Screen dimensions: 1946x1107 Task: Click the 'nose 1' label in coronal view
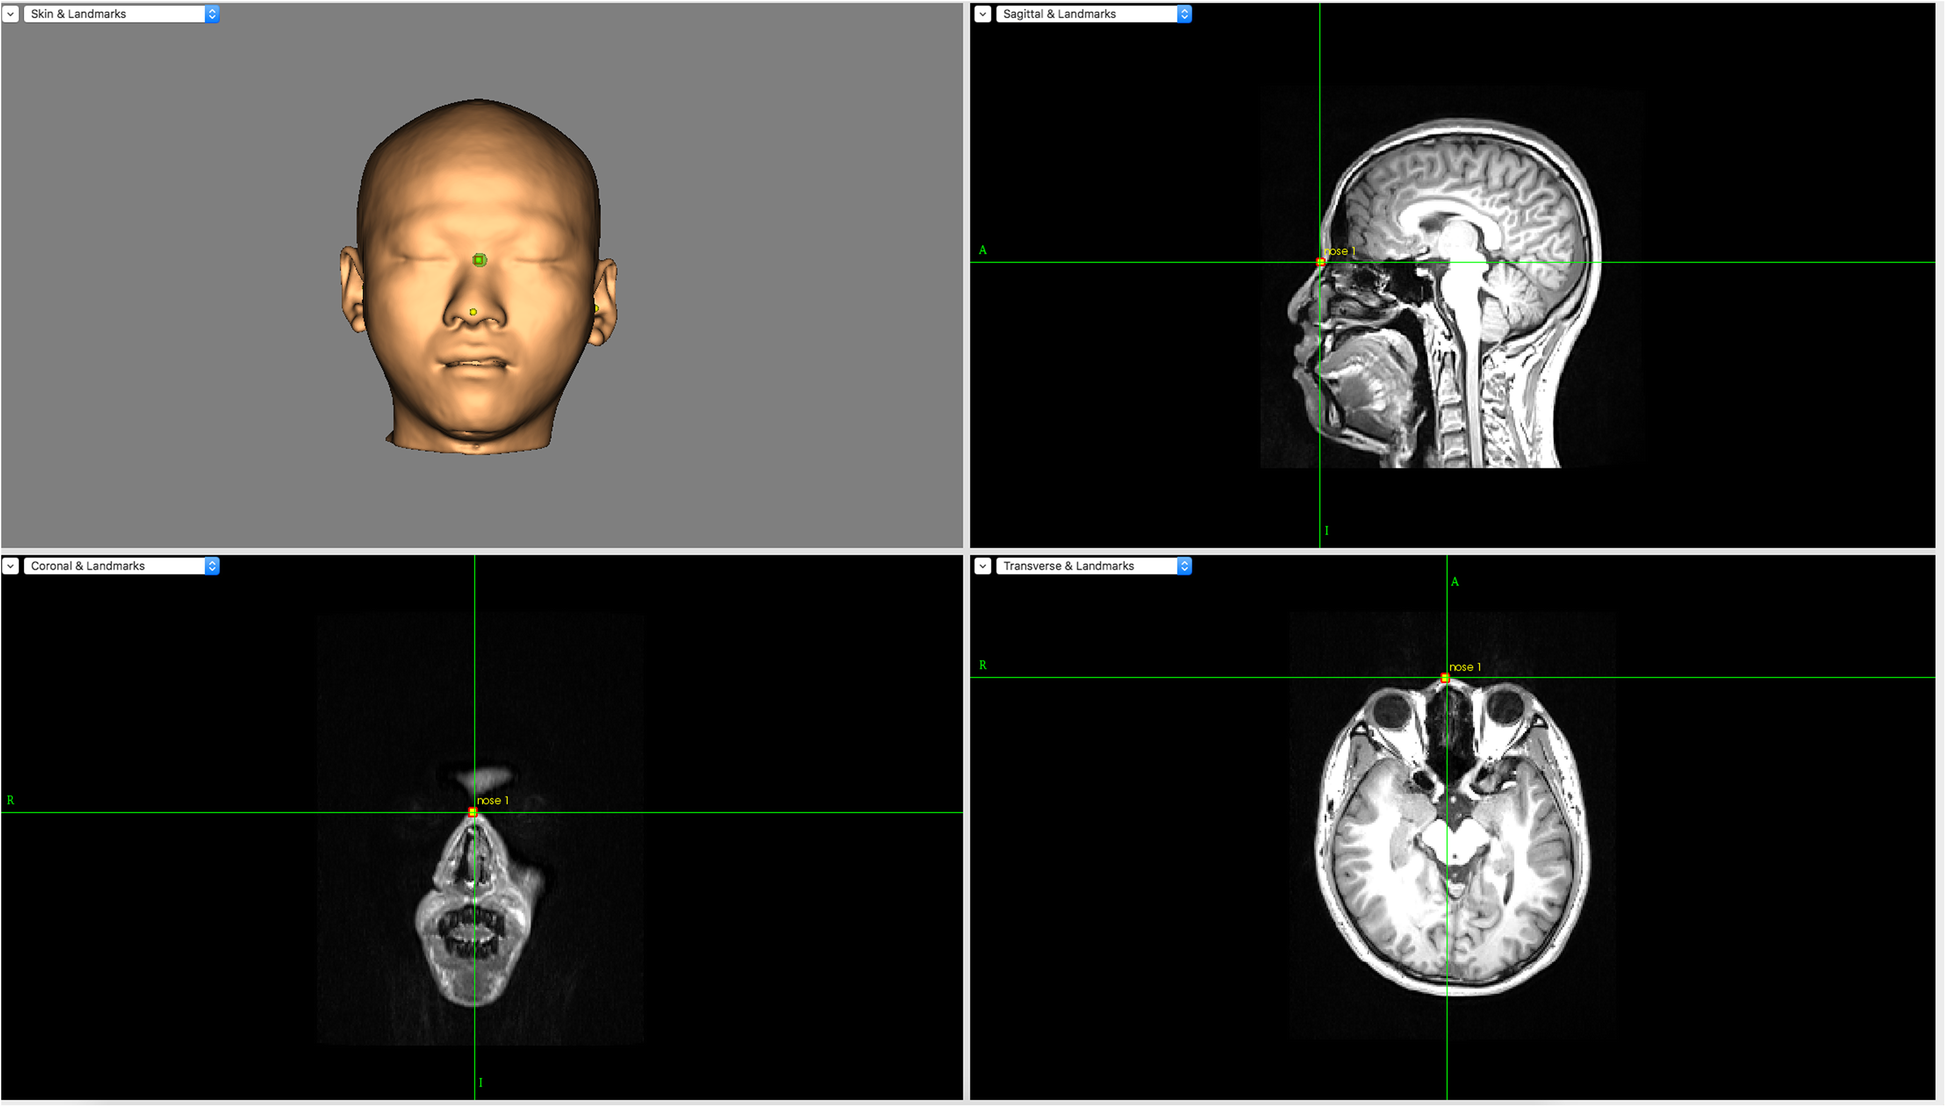coord(493,800)
